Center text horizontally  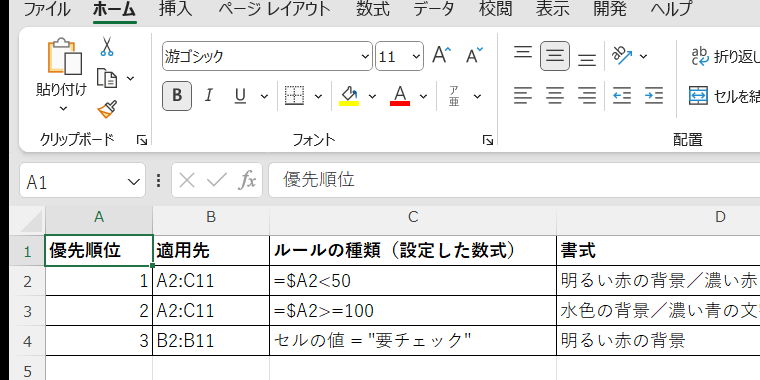click(x=555, y=95)
